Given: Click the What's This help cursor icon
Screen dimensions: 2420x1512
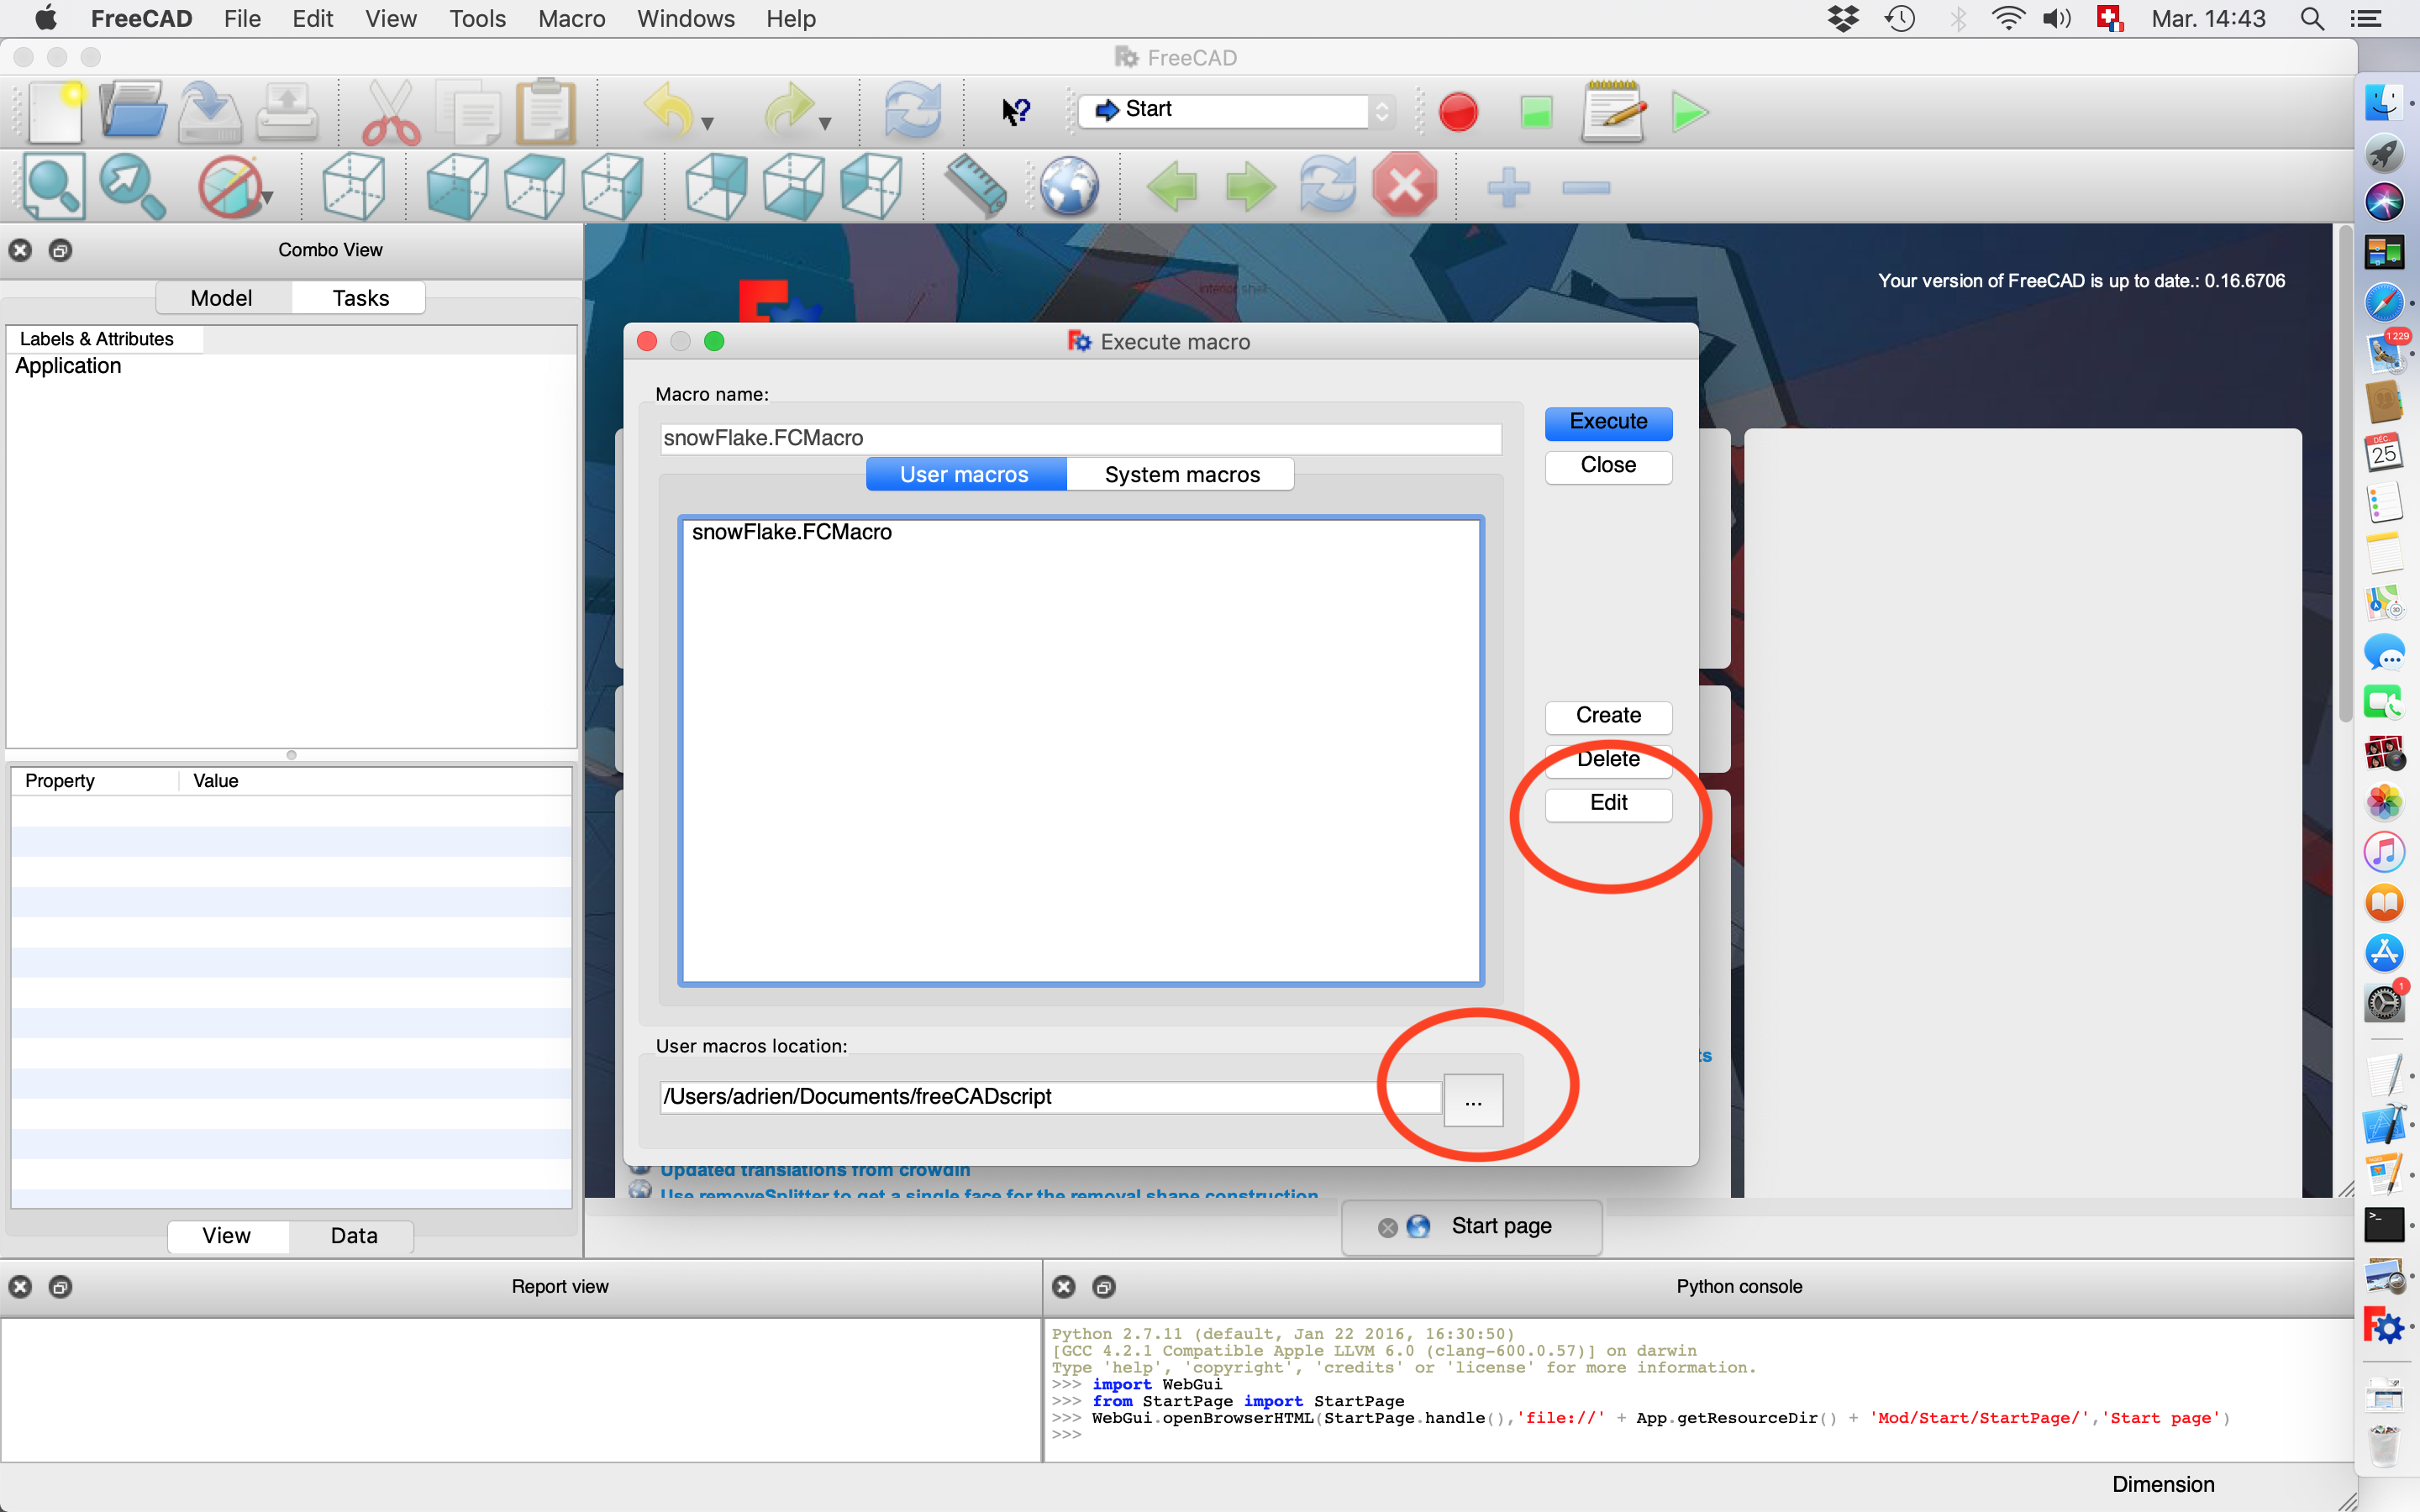Looking at the screenshot, I should [x=1016, y=112].
